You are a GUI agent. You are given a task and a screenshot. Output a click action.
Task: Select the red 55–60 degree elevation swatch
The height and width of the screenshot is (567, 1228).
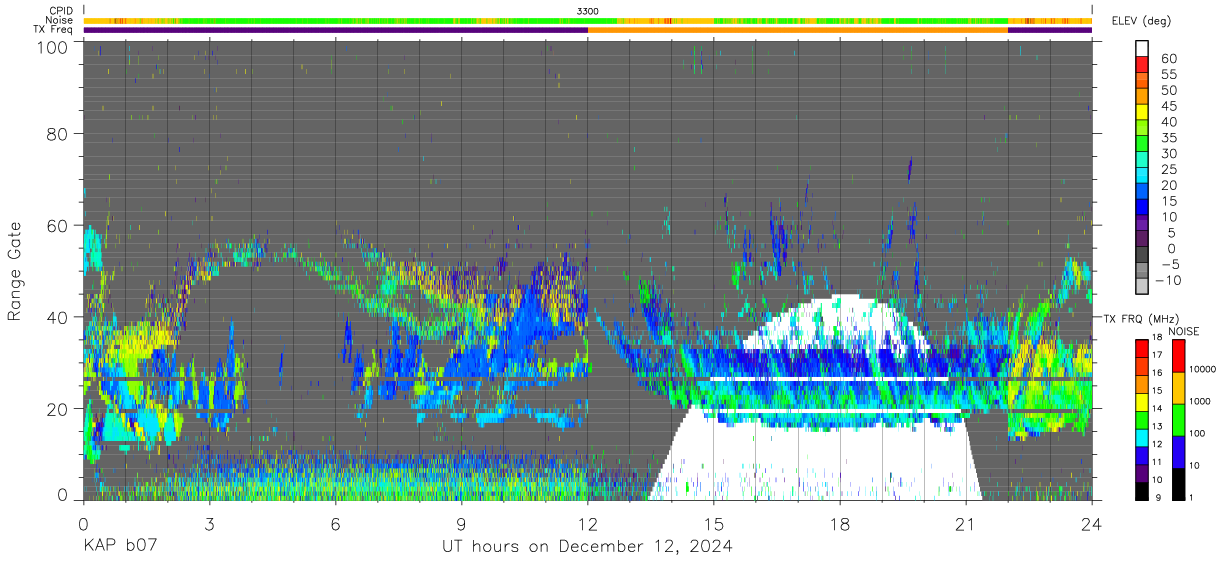[x=1143, y=66]
